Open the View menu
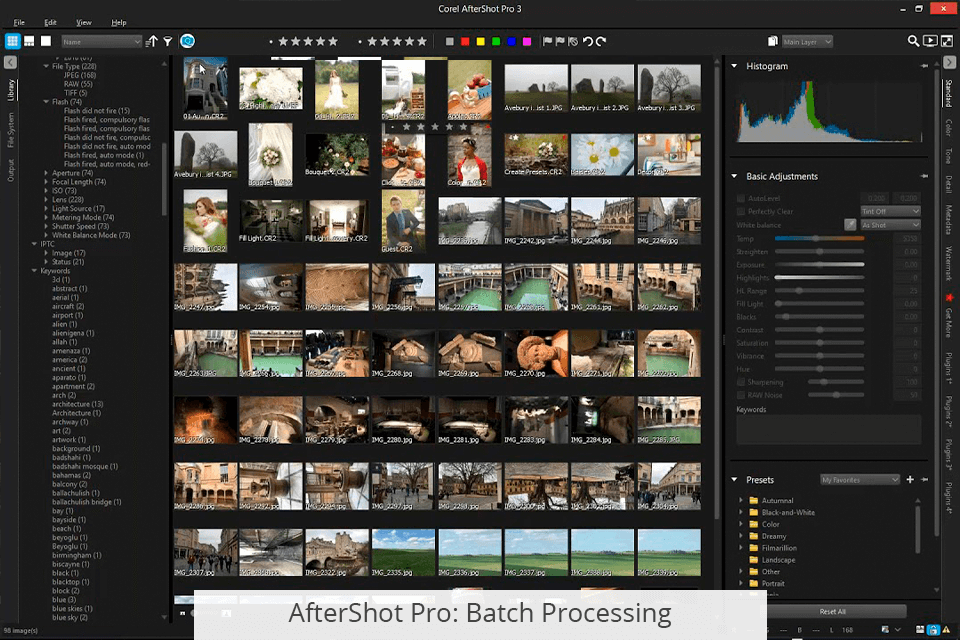Viewport: 960px width, 640px height. tap(84, 22)
